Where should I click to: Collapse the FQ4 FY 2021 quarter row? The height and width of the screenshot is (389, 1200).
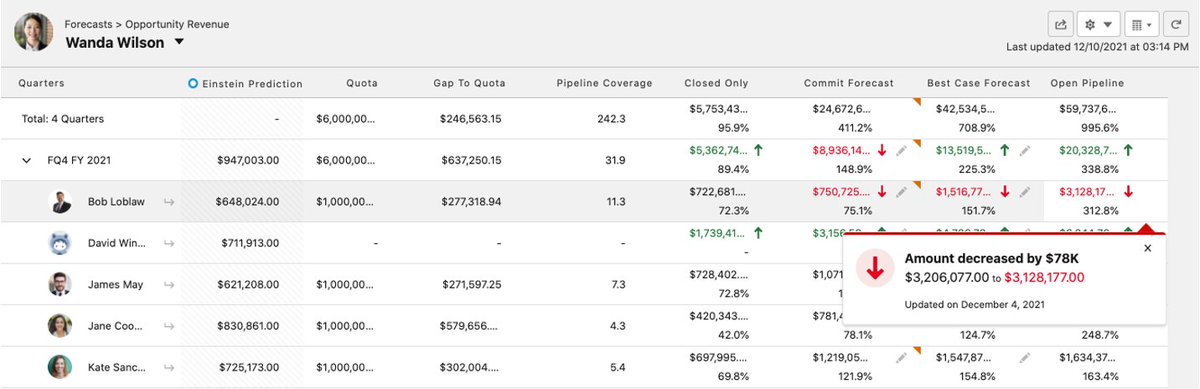click(27, 160)
